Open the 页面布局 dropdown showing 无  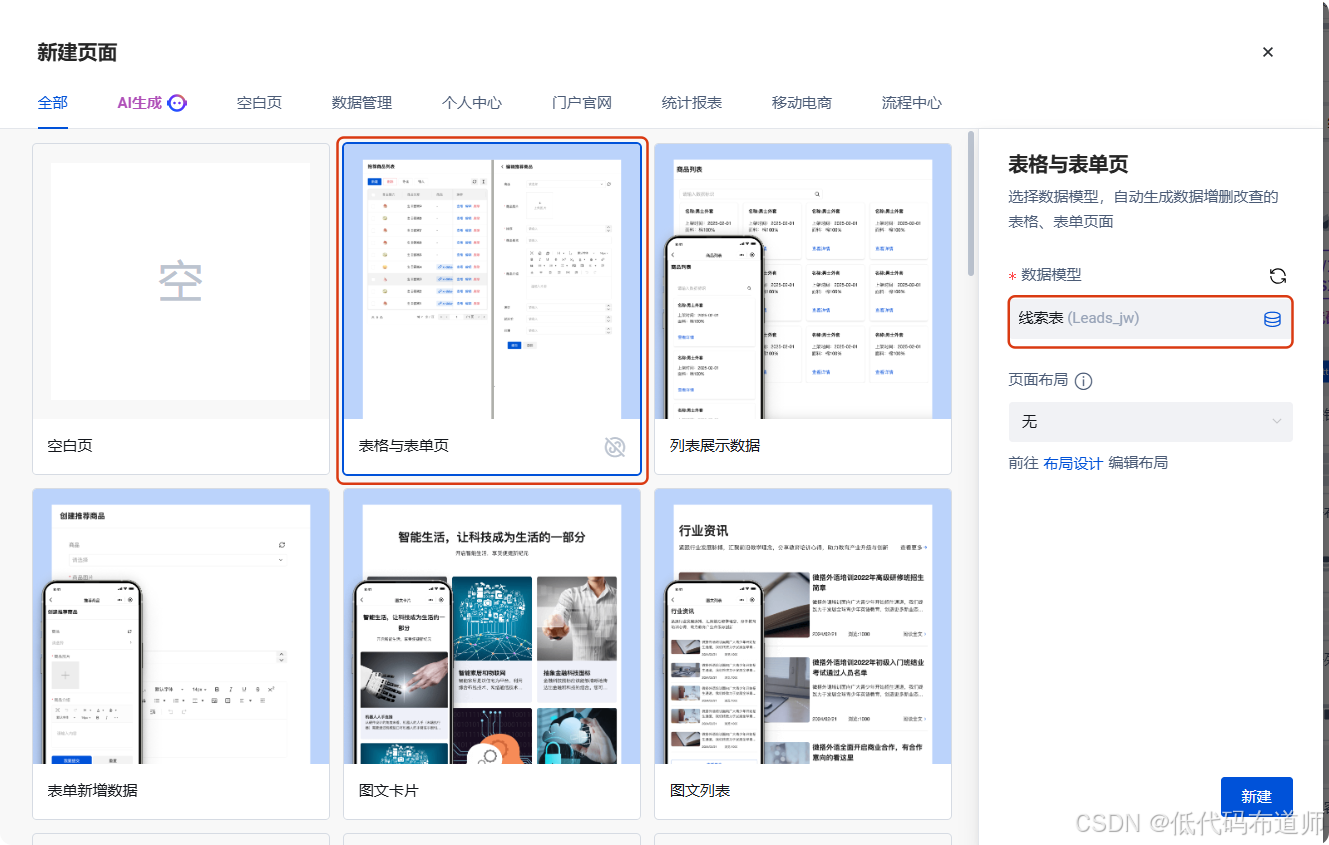[1150, 422]
